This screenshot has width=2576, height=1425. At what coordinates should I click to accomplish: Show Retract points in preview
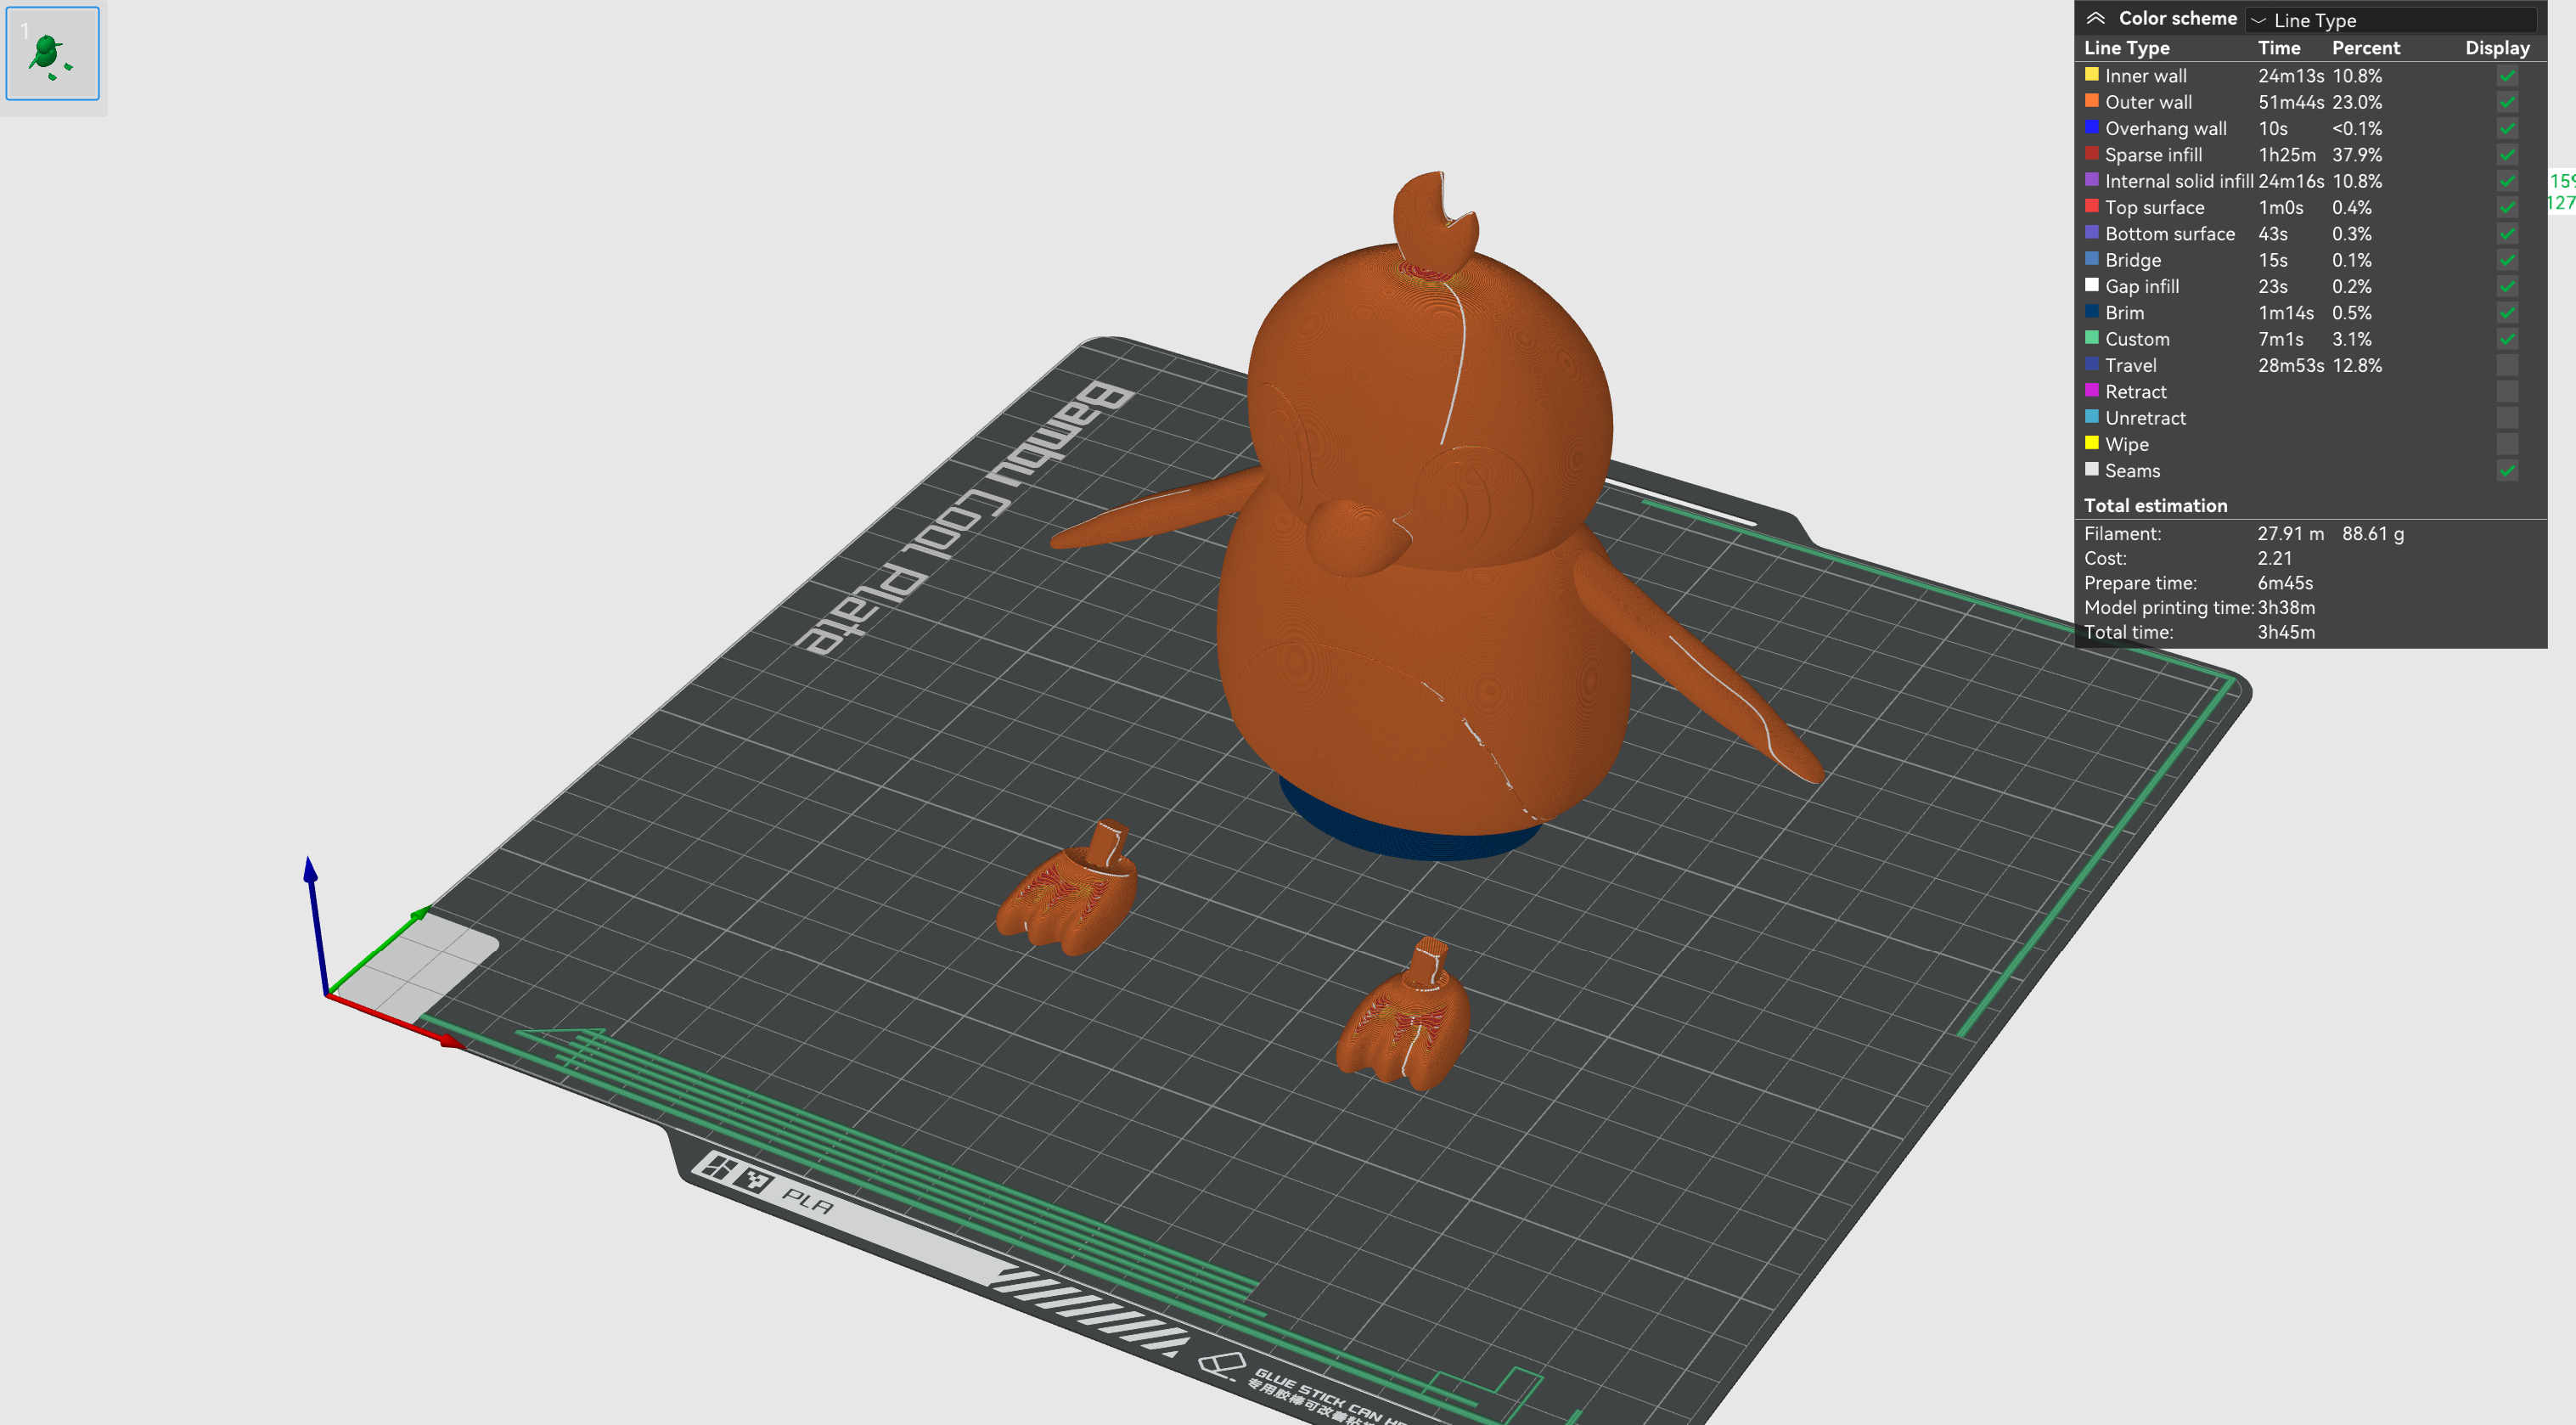point(2507,392)
